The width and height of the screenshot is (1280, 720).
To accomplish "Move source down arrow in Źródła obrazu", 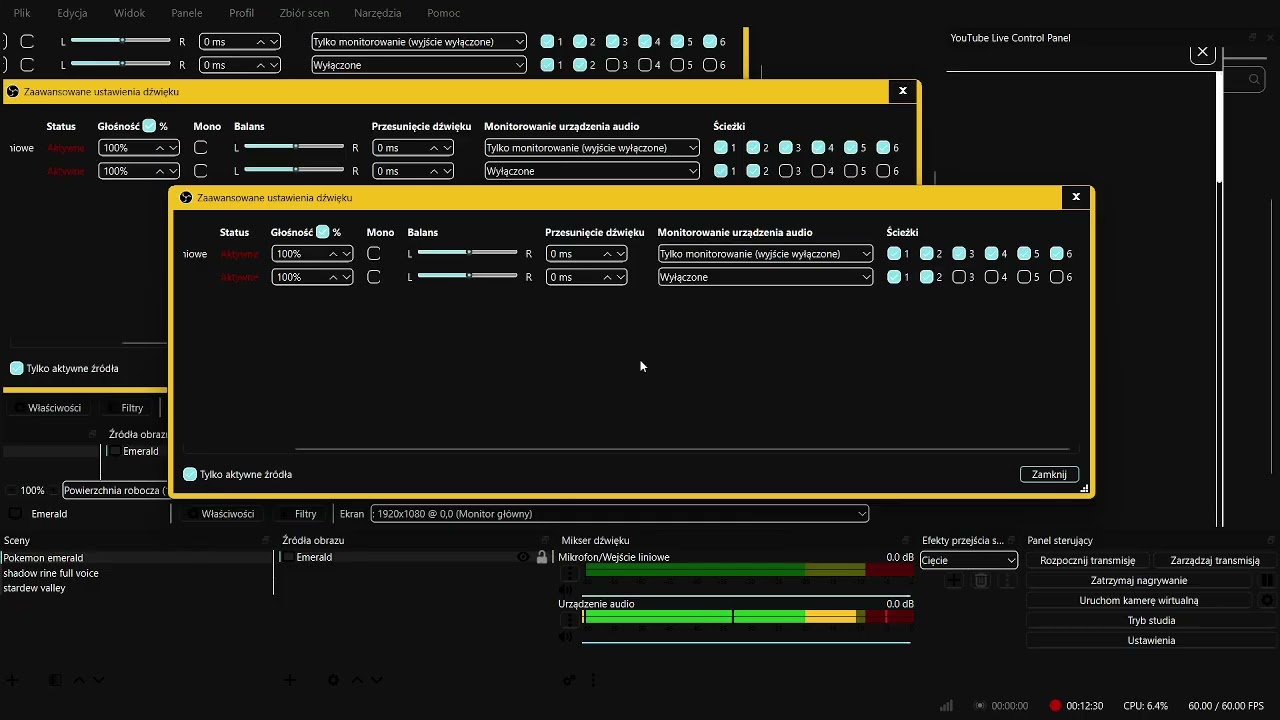I will pos(376,680).
